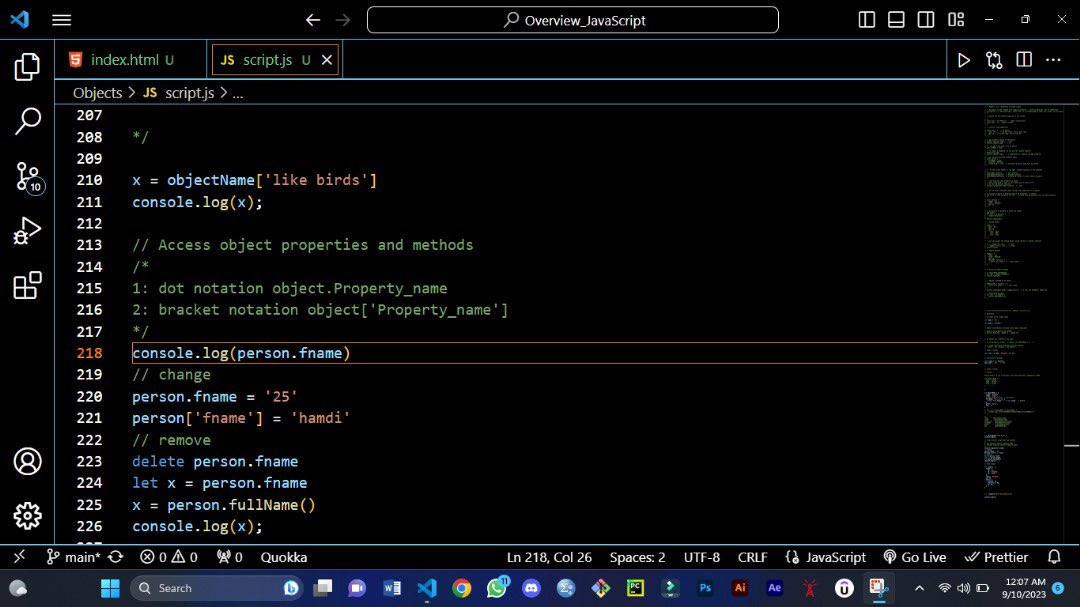1080x607 pixels.
Task: Toggle the primary side bar layout icon
Action: coord(866,19)
